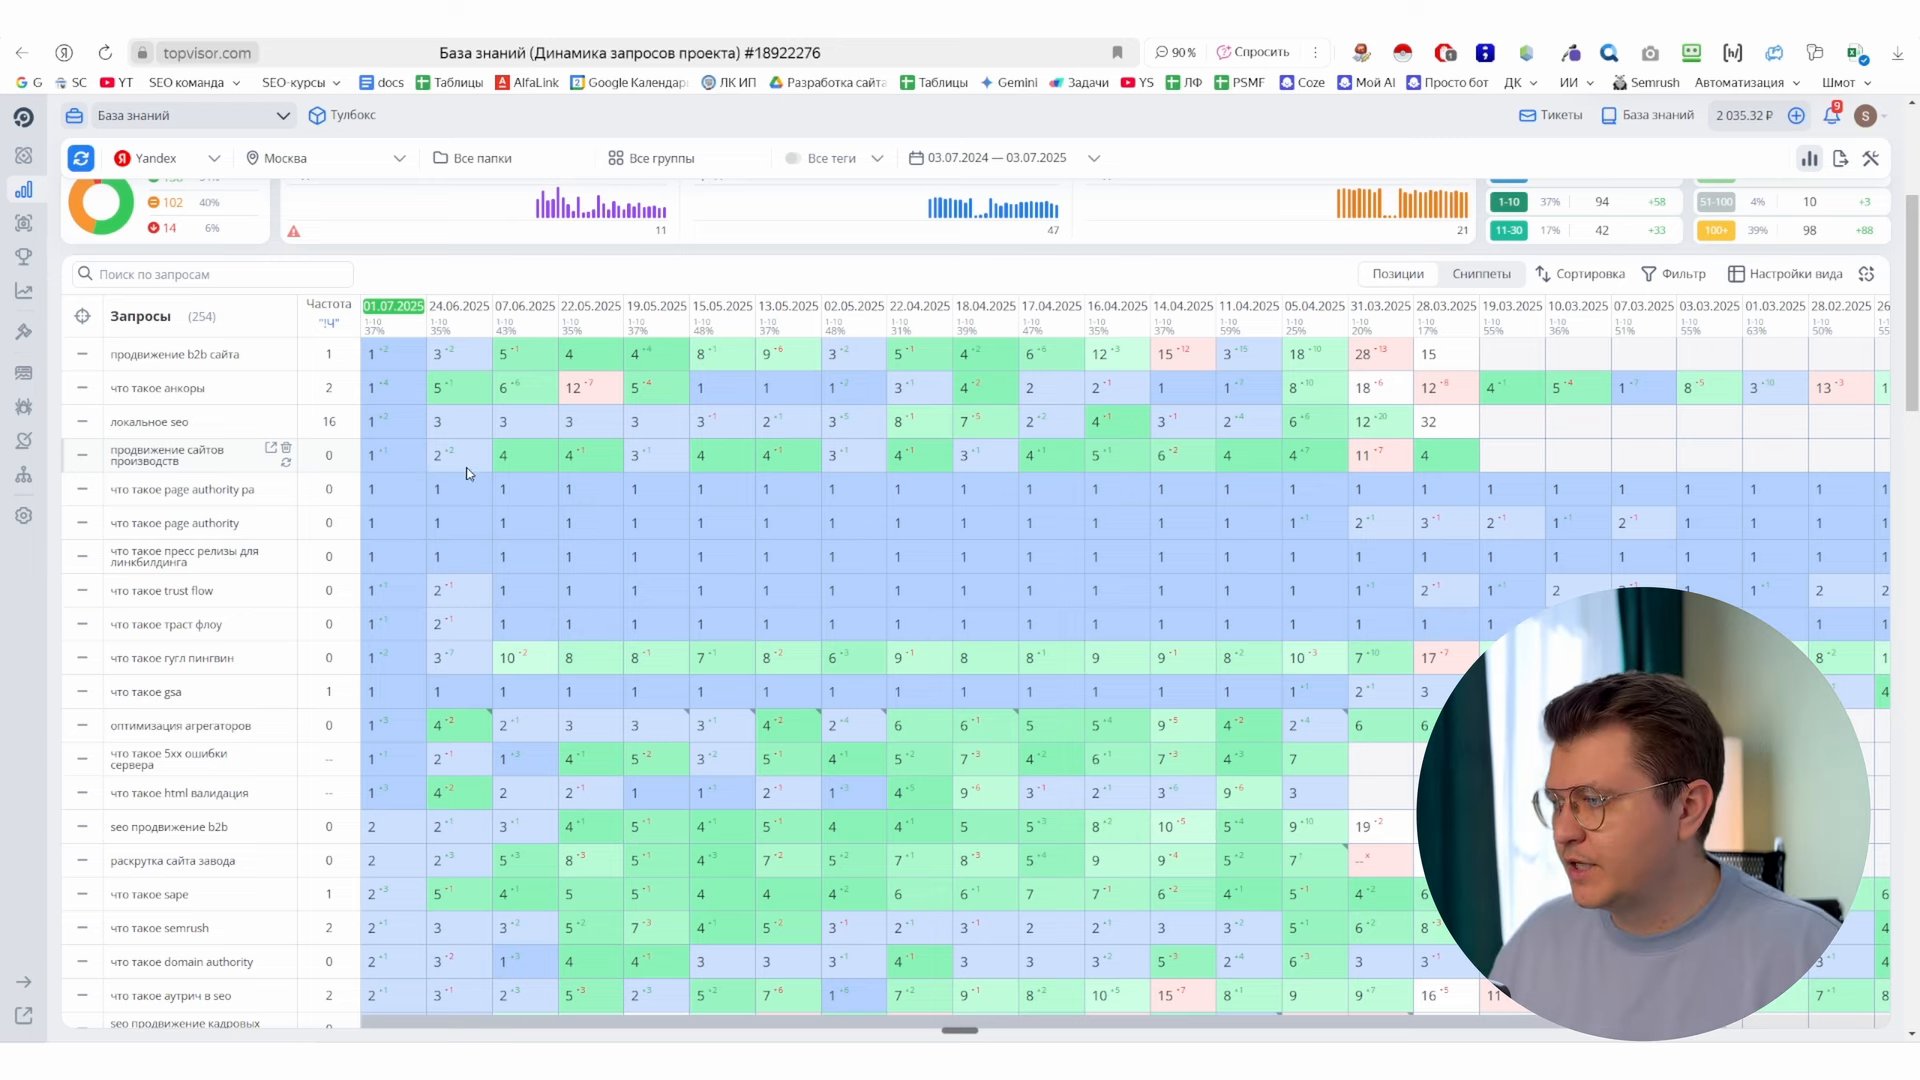The width and height of the screenshot is (1920, 1080).
Task: Toggle the bar chart summary view icon
Action: 1809,158
